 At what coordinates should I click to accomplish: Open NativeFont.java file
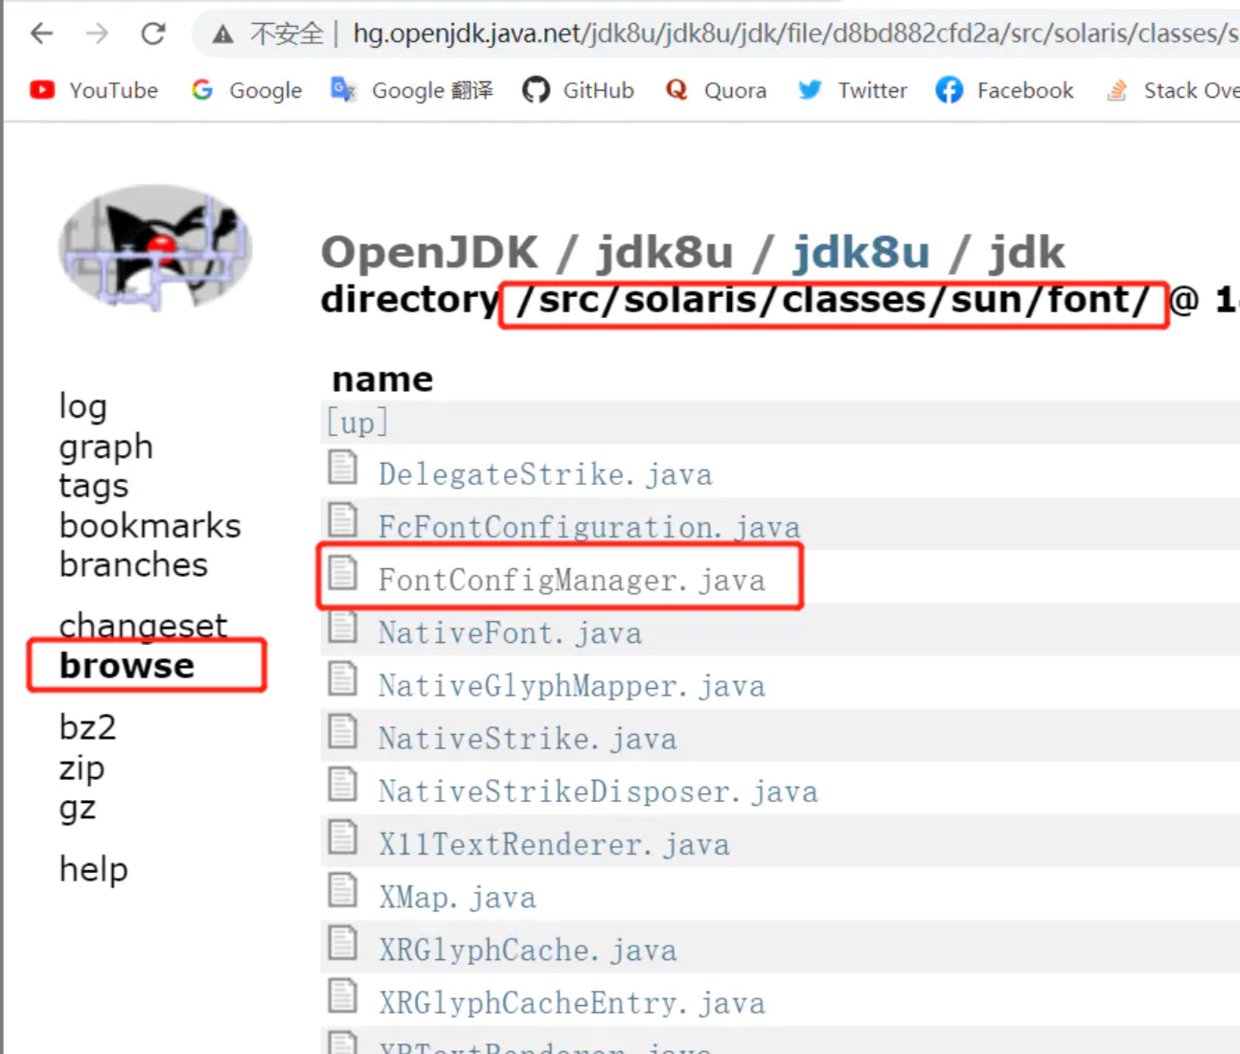(510, 633)
